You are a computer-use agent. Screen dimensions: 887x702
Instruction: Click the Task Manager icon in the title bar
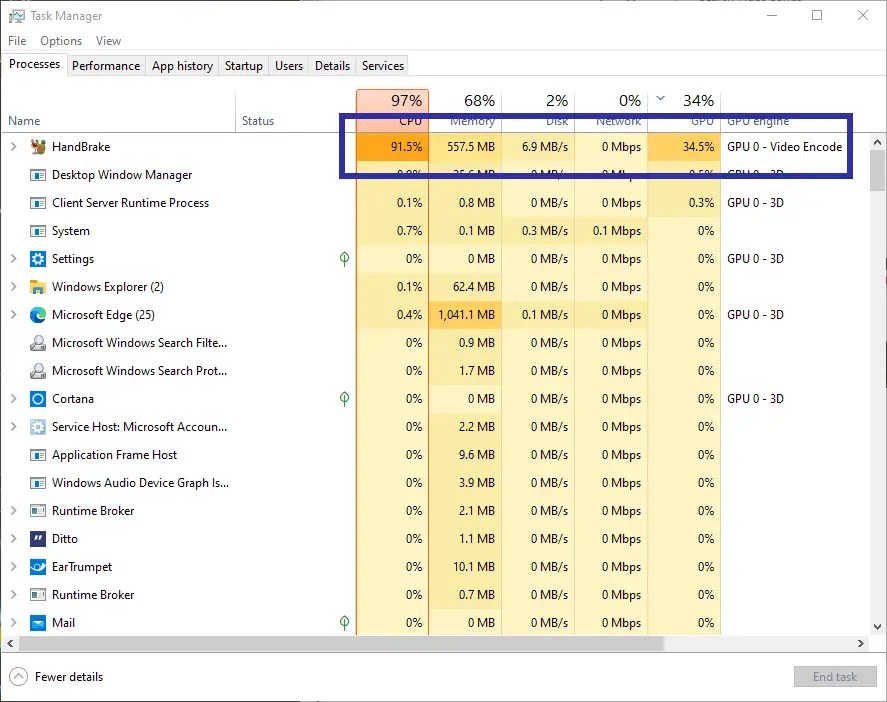pos(15,15)
